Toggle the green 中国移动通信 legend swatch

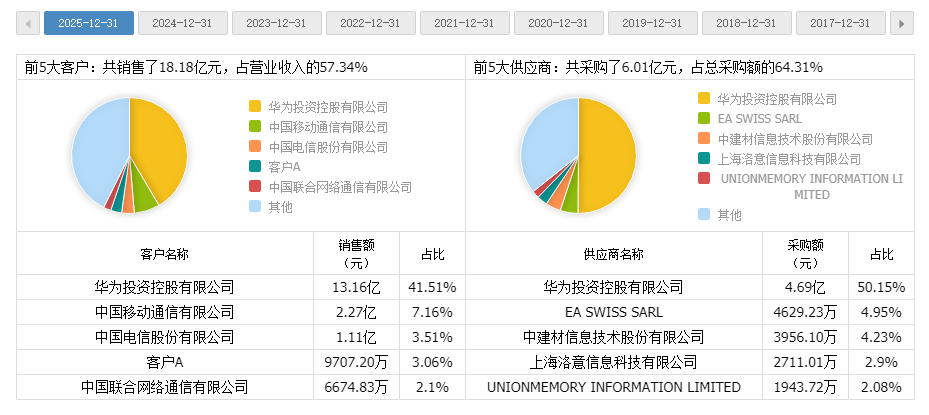(255, 127)
